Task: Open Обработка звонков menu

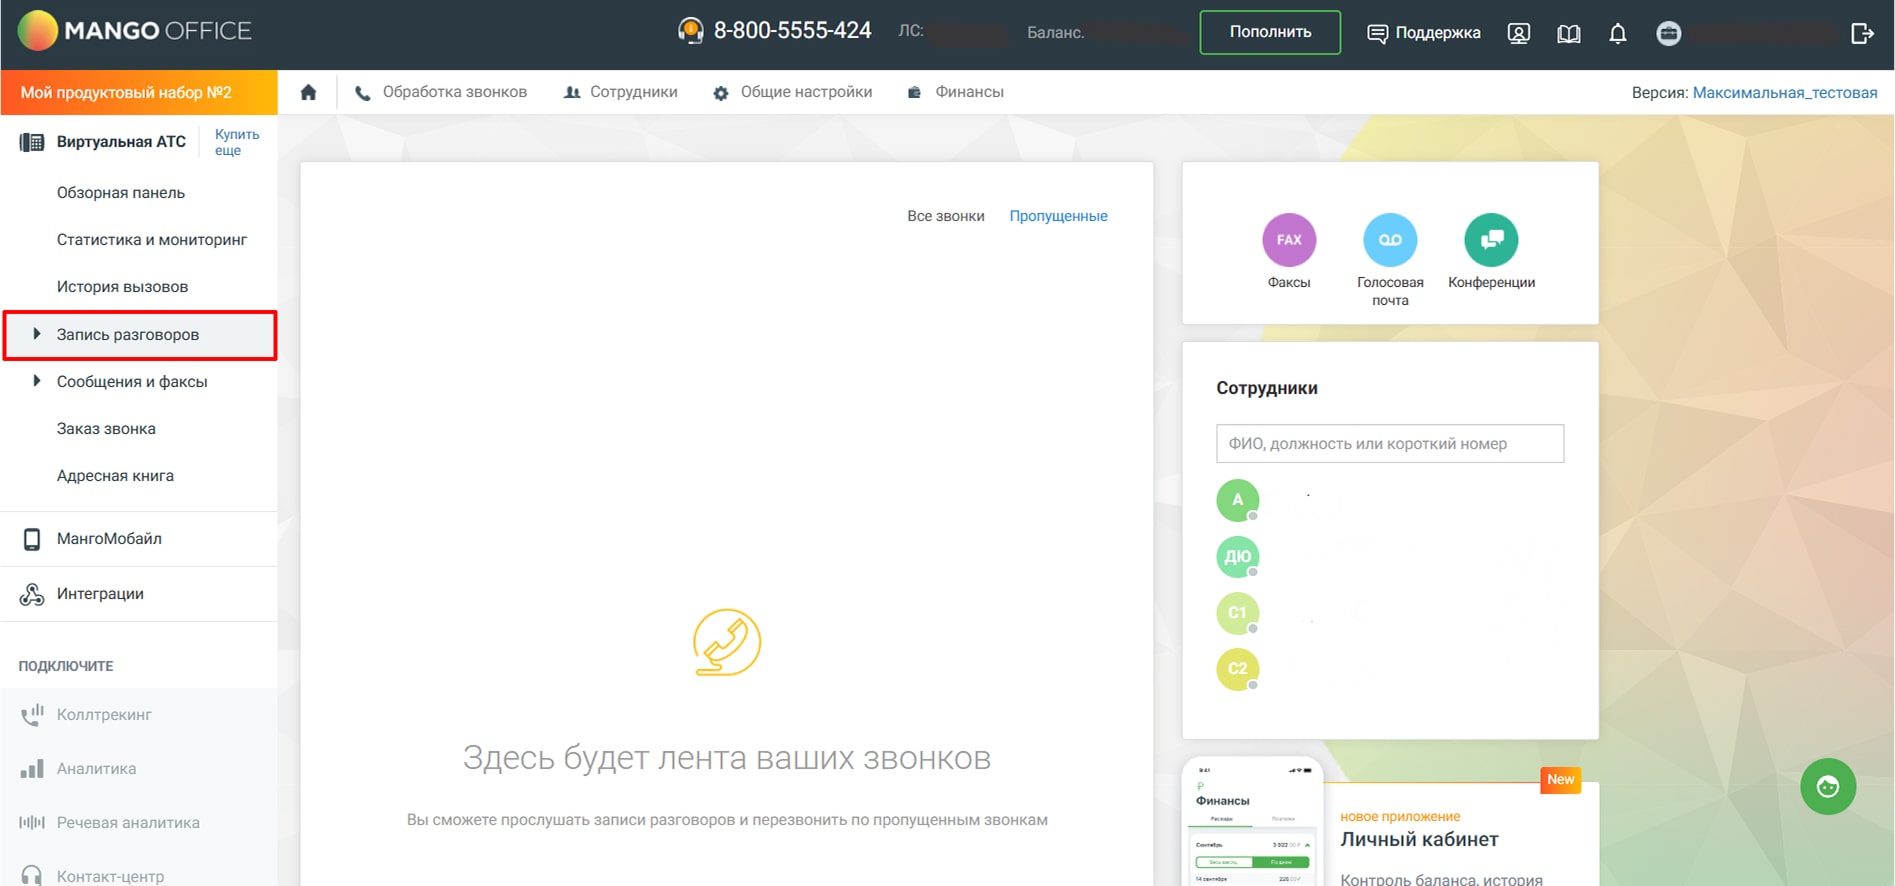Action: pos(441,92)
